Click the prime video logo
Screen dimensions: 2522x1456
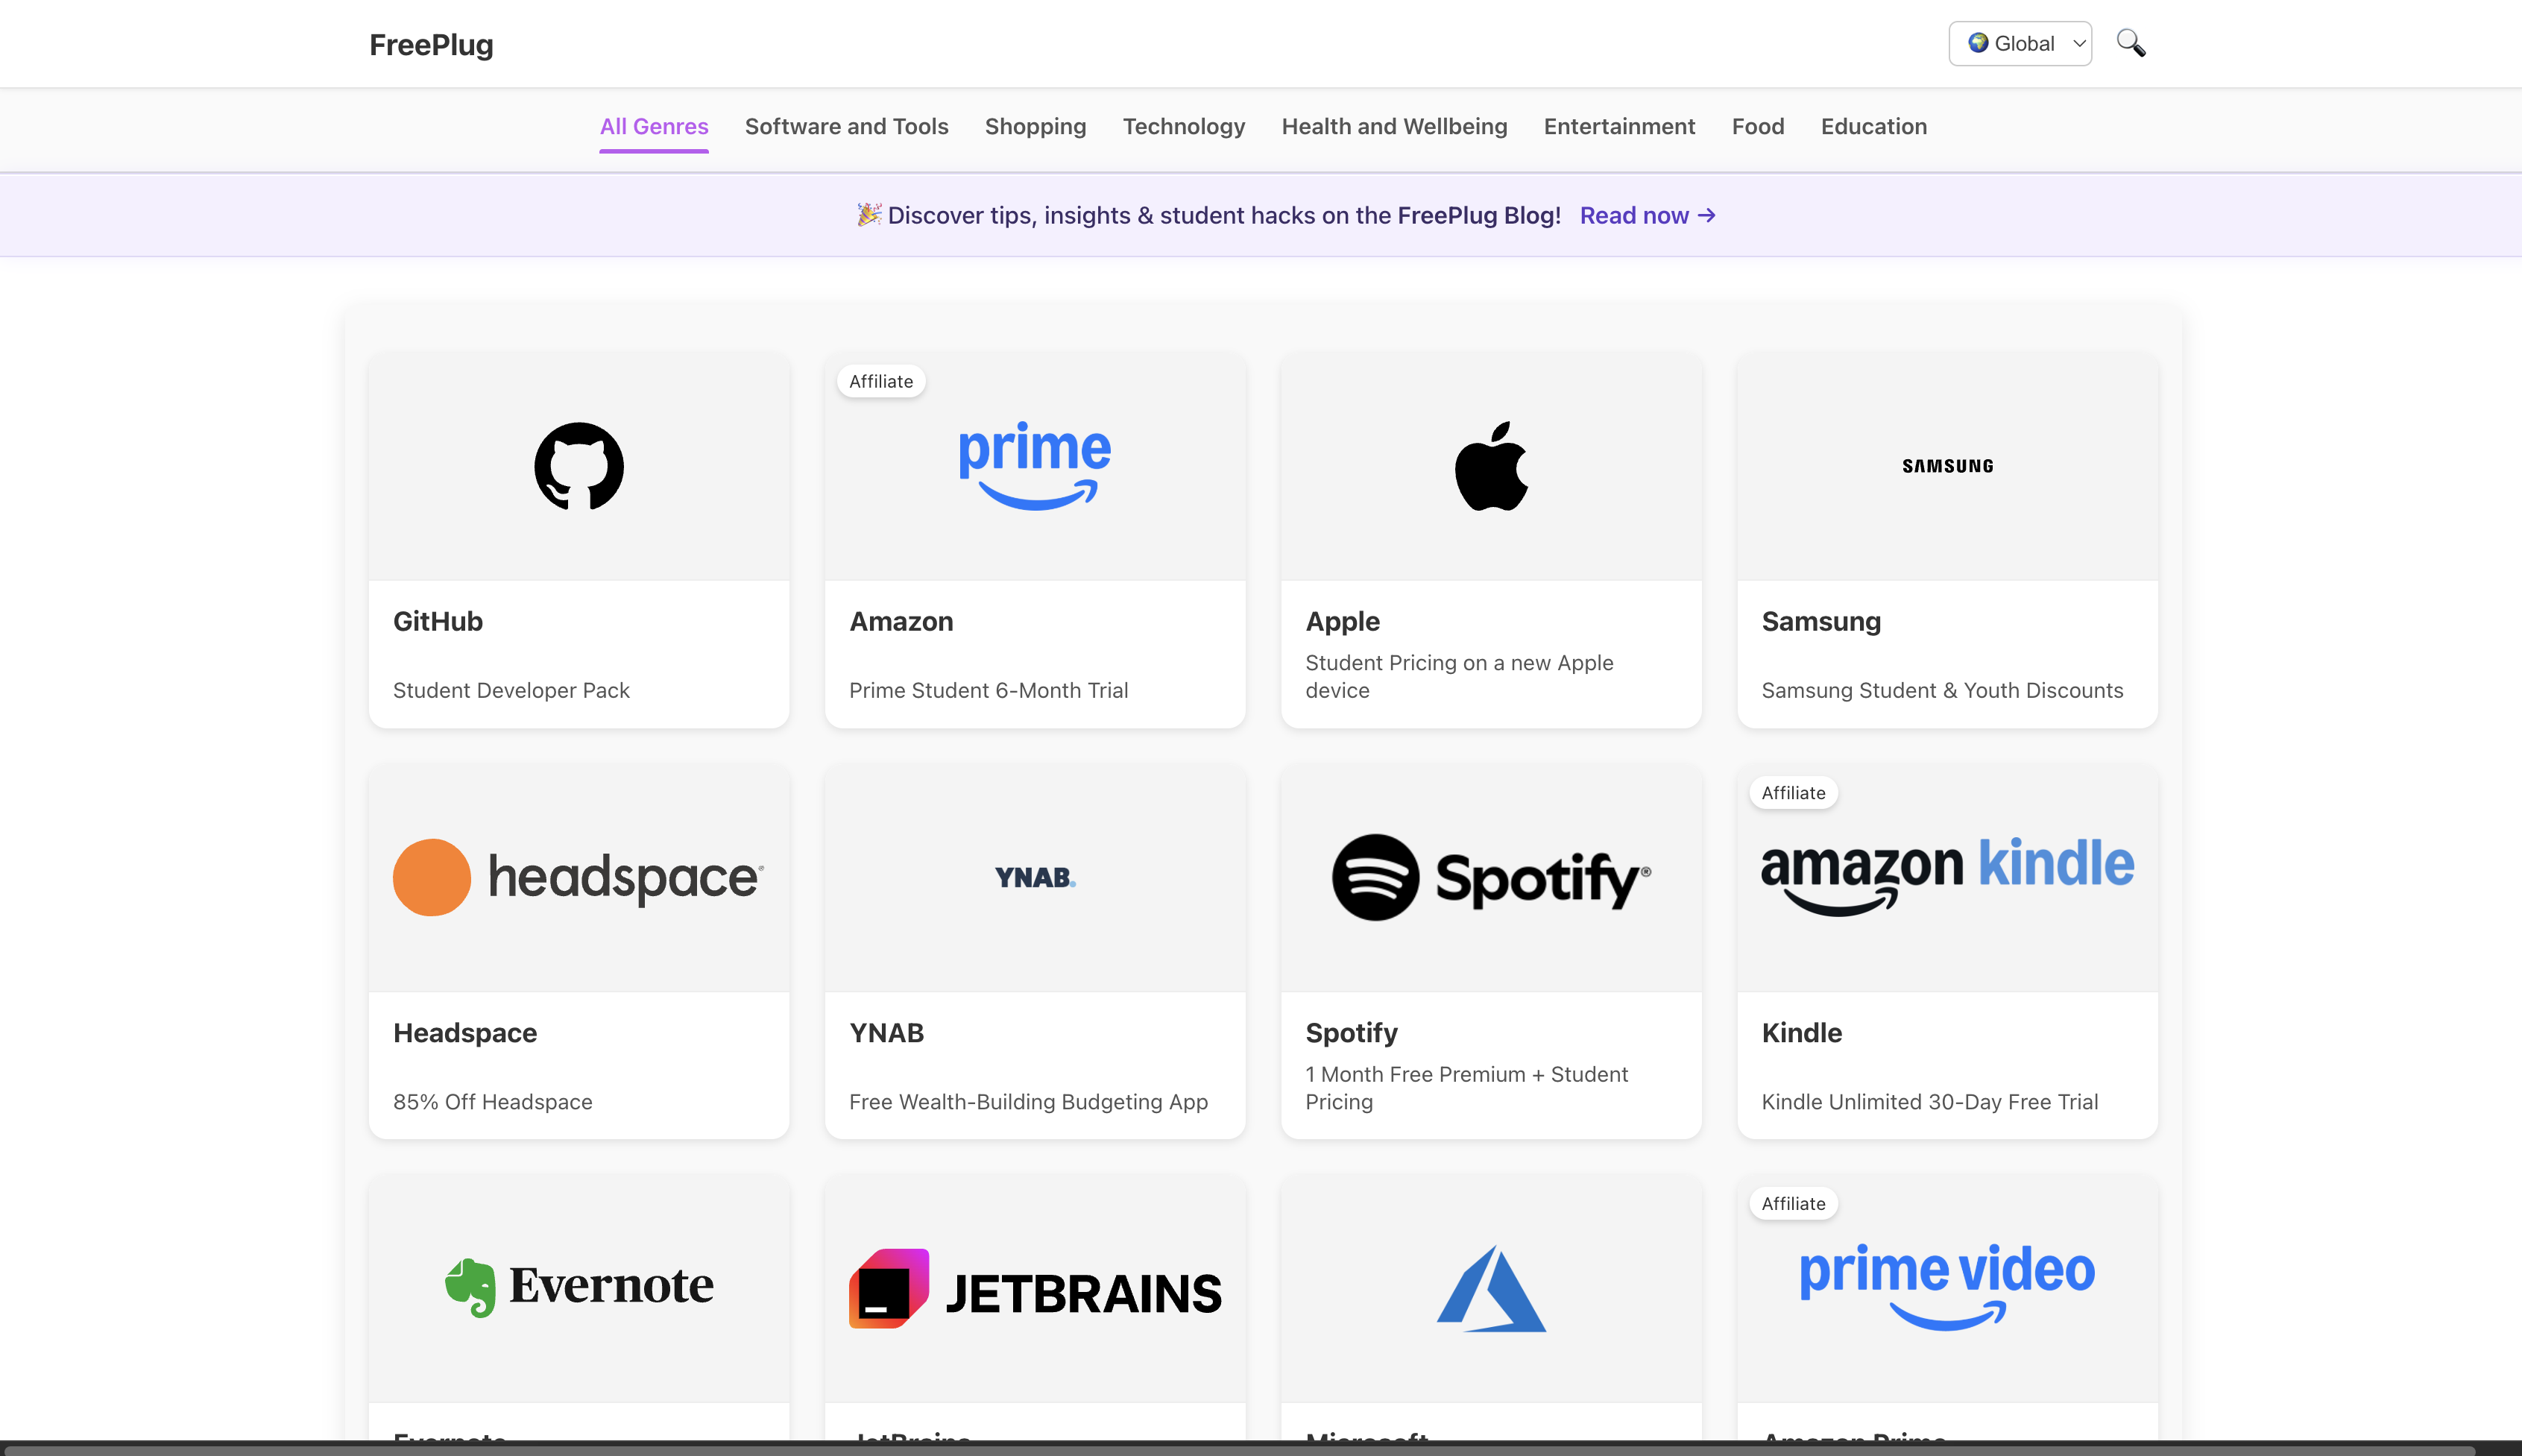pyautogui.click(x=1947, y=1287)
